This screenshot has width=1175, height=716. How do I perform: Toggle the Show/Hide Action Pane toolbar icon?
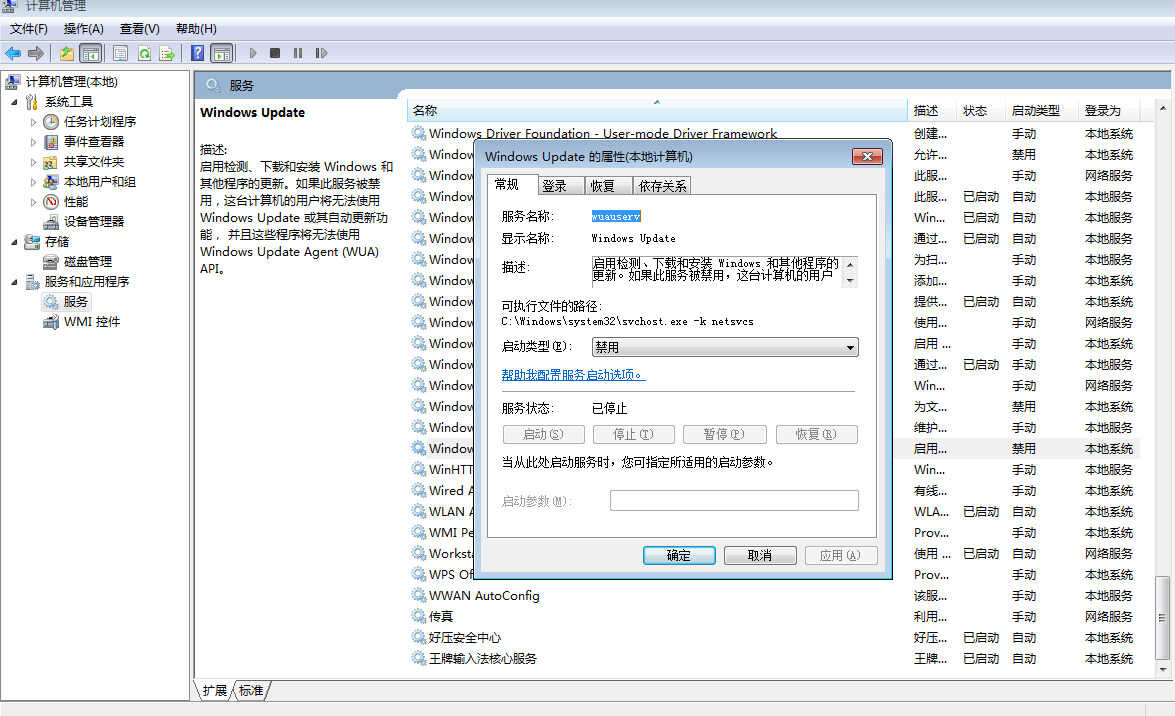coord(222,53)
